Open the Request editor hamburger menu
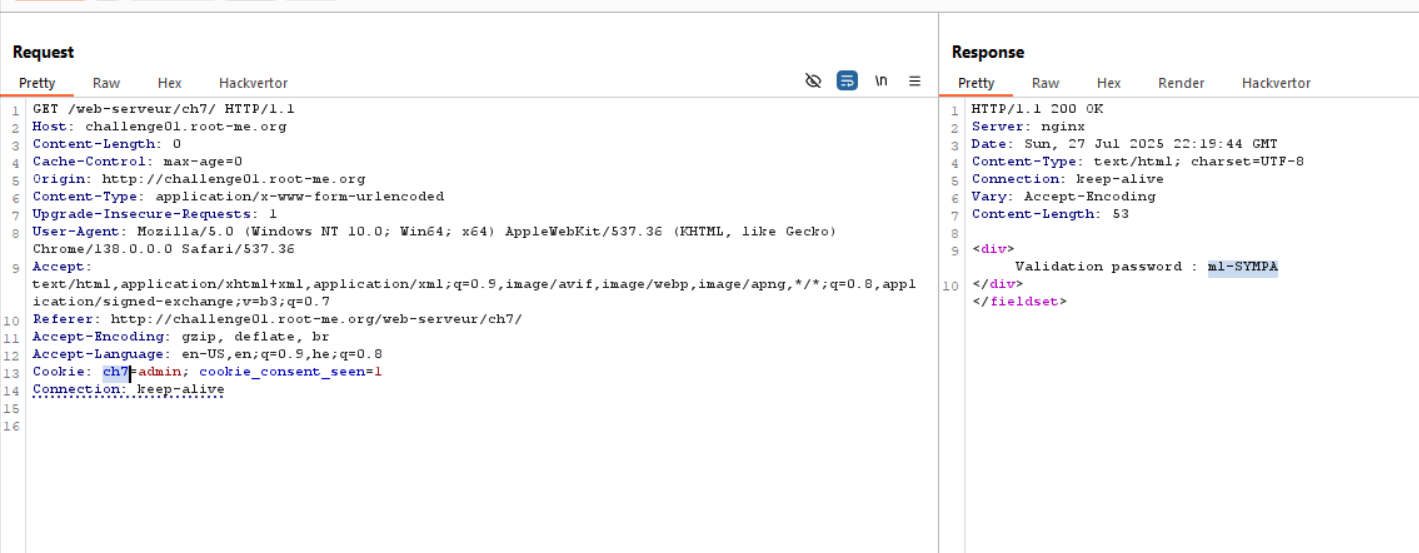Image resolution: width=1419 pixels, height=553 pixels. point(914,81)
